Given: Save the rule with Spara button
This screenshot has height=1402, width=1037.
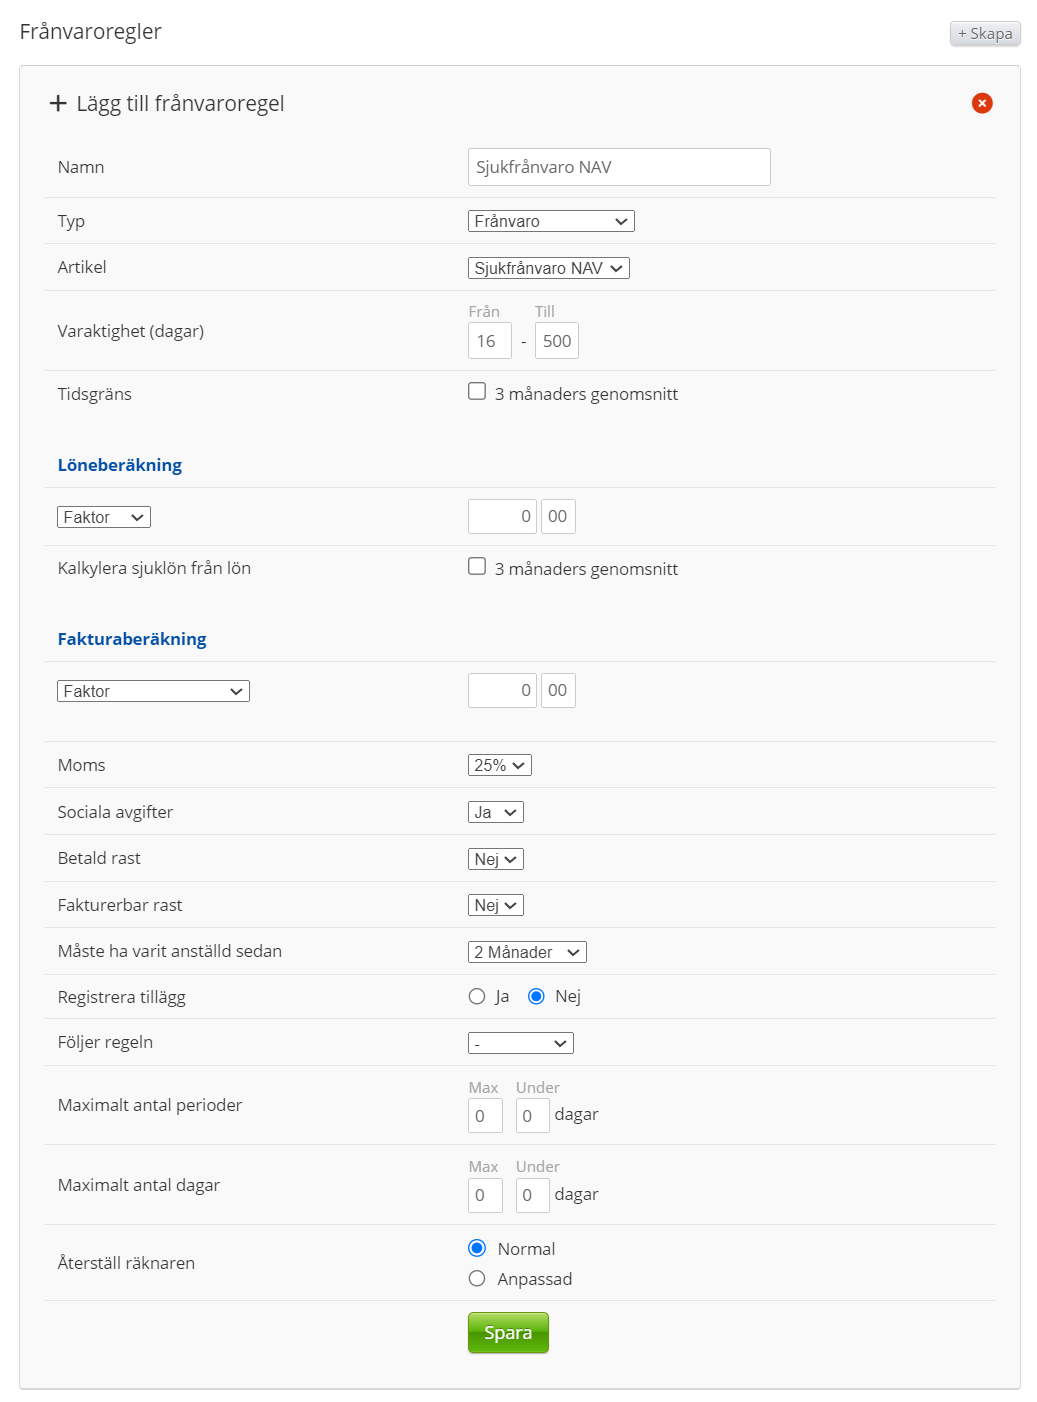Looking at the screenshot, I should (x=508, y=1332).
